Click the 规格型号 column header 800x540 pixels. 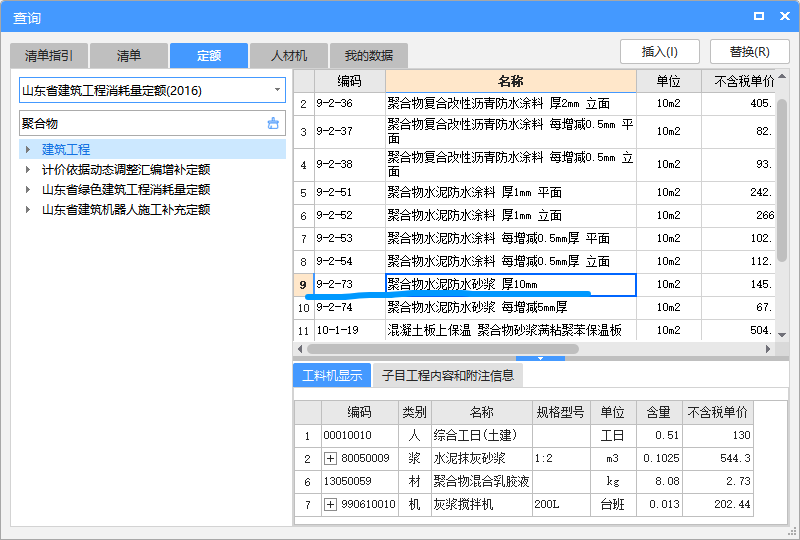coord(561,412)
